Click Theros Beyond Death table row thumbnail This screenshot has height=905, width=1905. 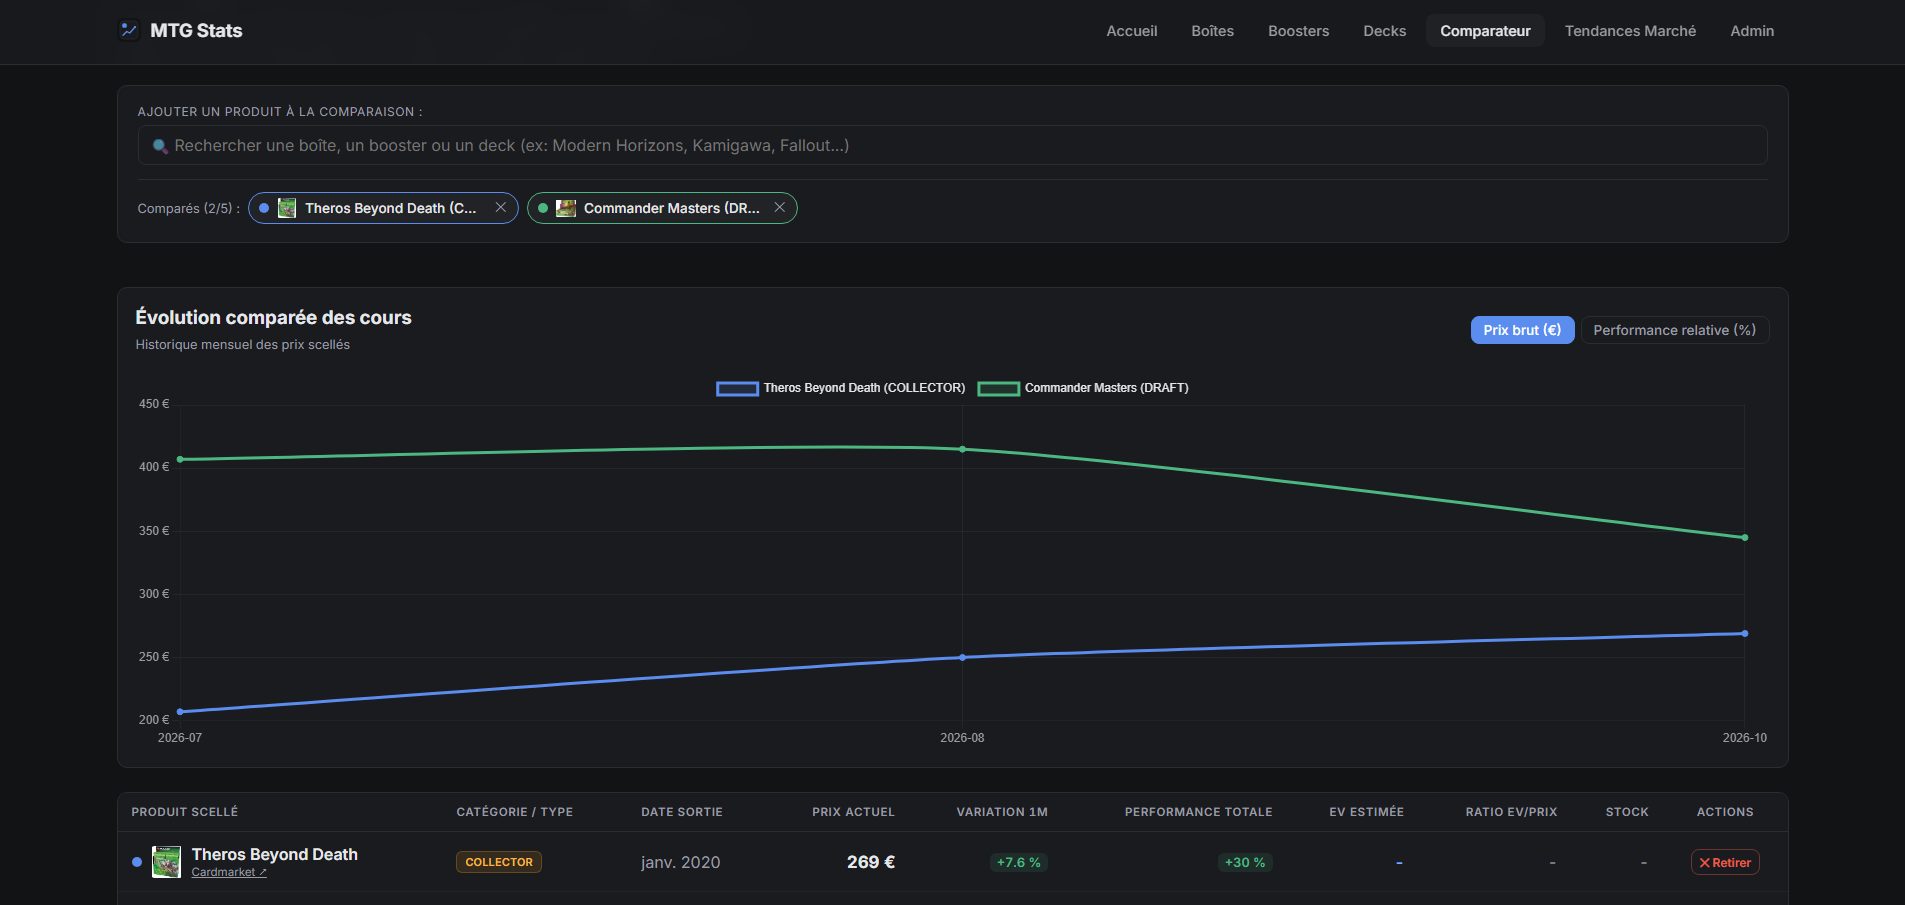(166, 862)
